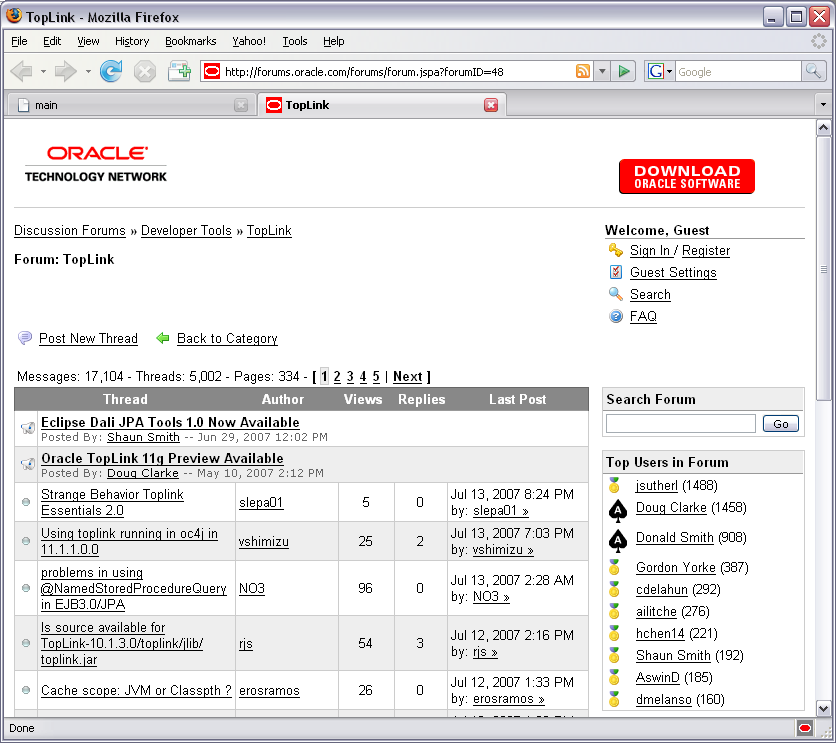Open the Edit menu
836x743 pixels.
[52, 41]
